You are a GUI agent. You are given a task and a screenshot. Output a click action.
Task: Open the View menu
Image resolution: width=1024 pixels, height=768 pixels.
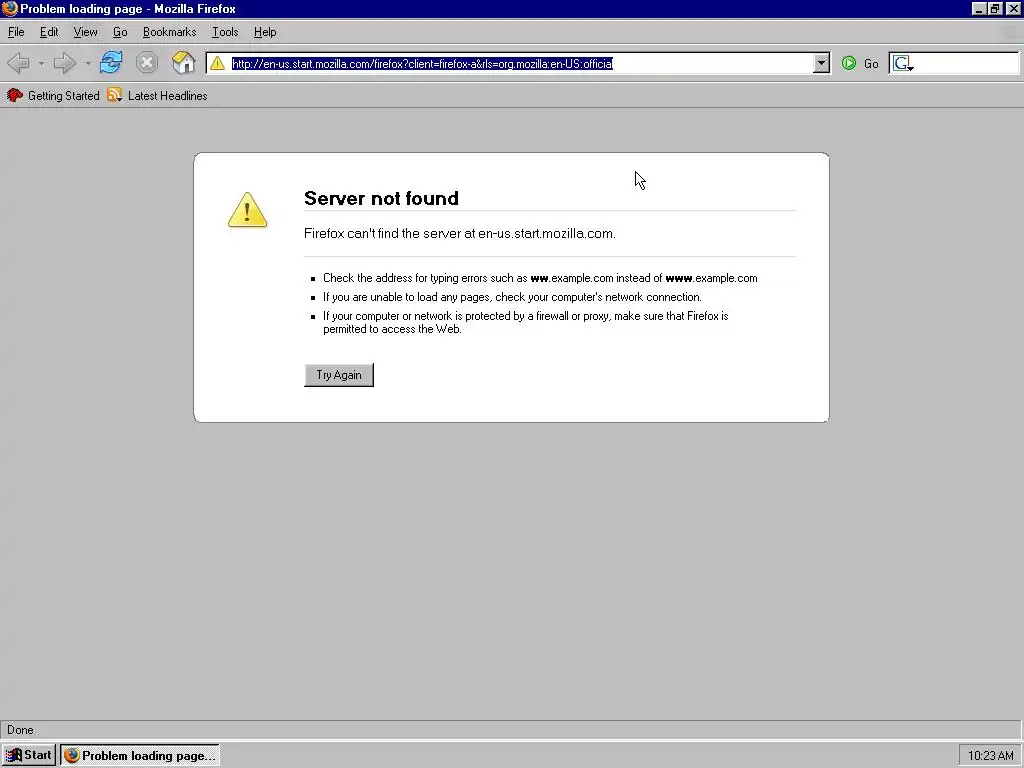pyautogui.click(x=86, y=32)
